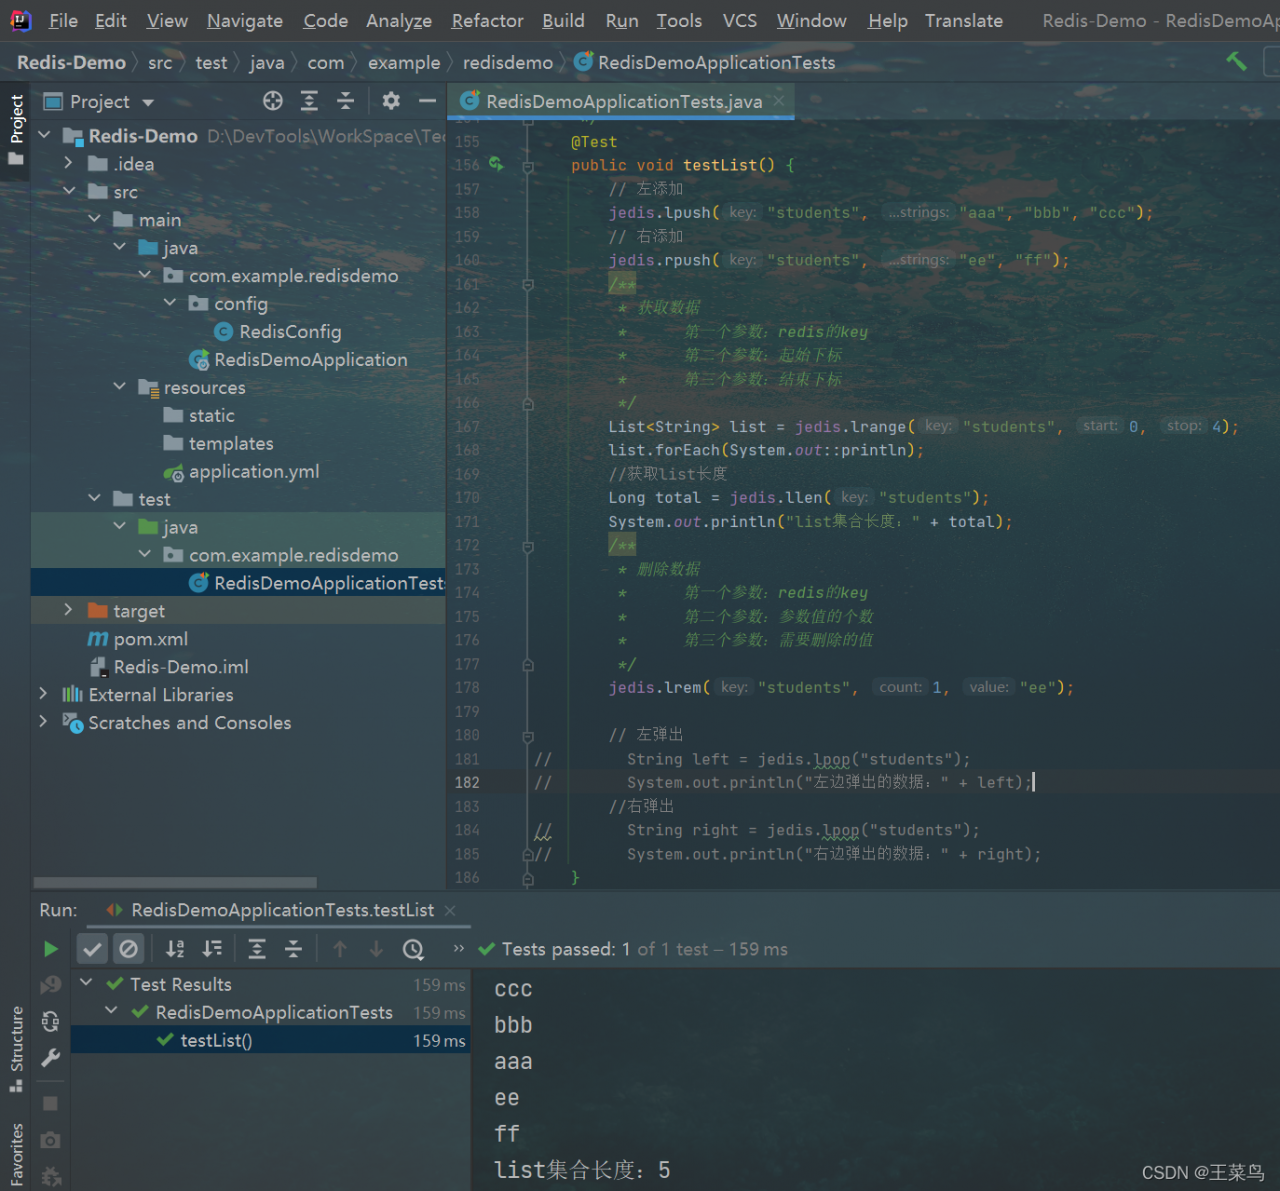Collapse all in Project panel

click(345, 101)
